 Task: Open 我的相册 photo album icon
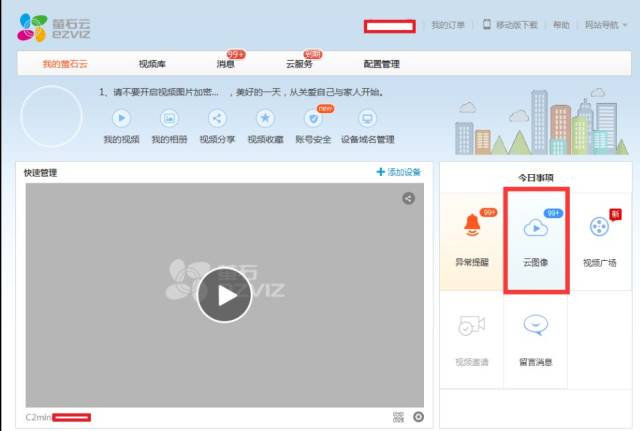coord(169,118)
